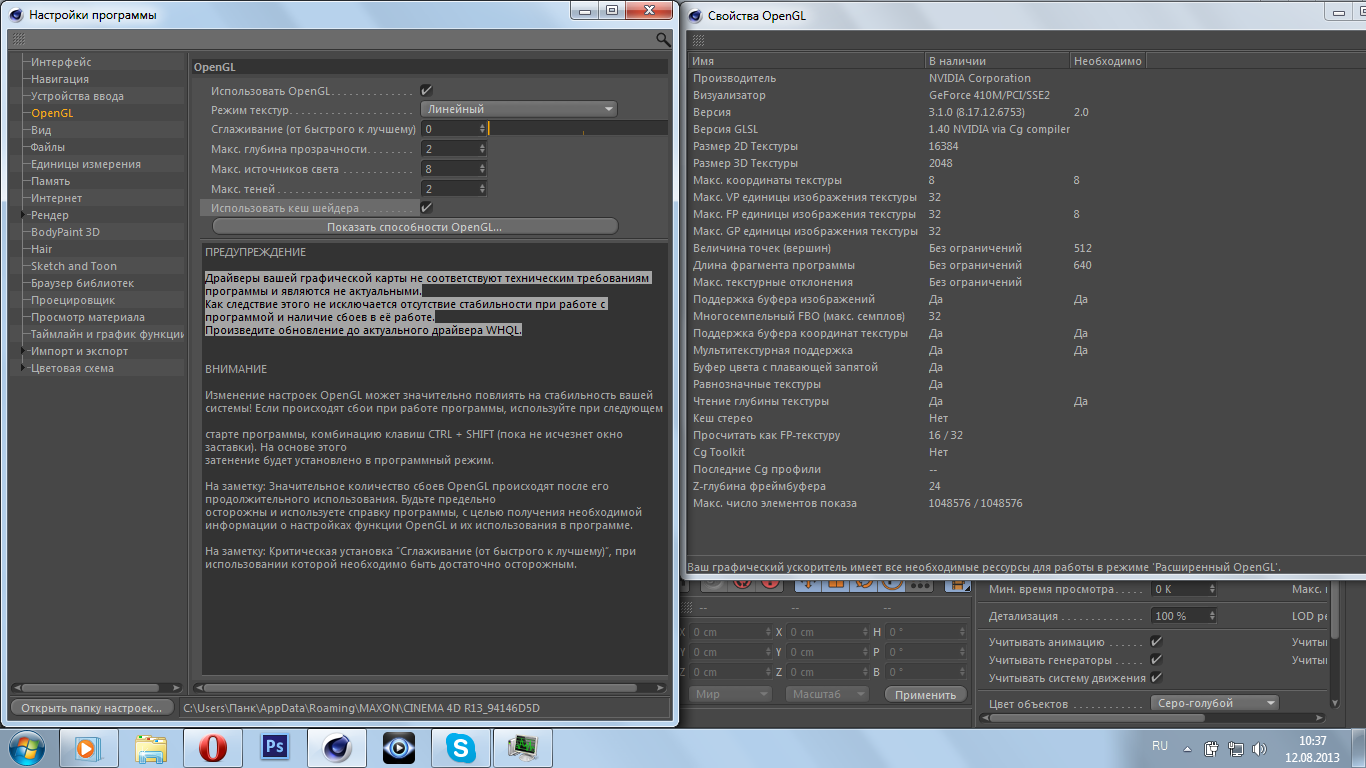The width and height of the screenshot is (1366, 768).
Task: Toggle the 'Использовать кеш шейдера' checkbox
Action: point(426,207)
